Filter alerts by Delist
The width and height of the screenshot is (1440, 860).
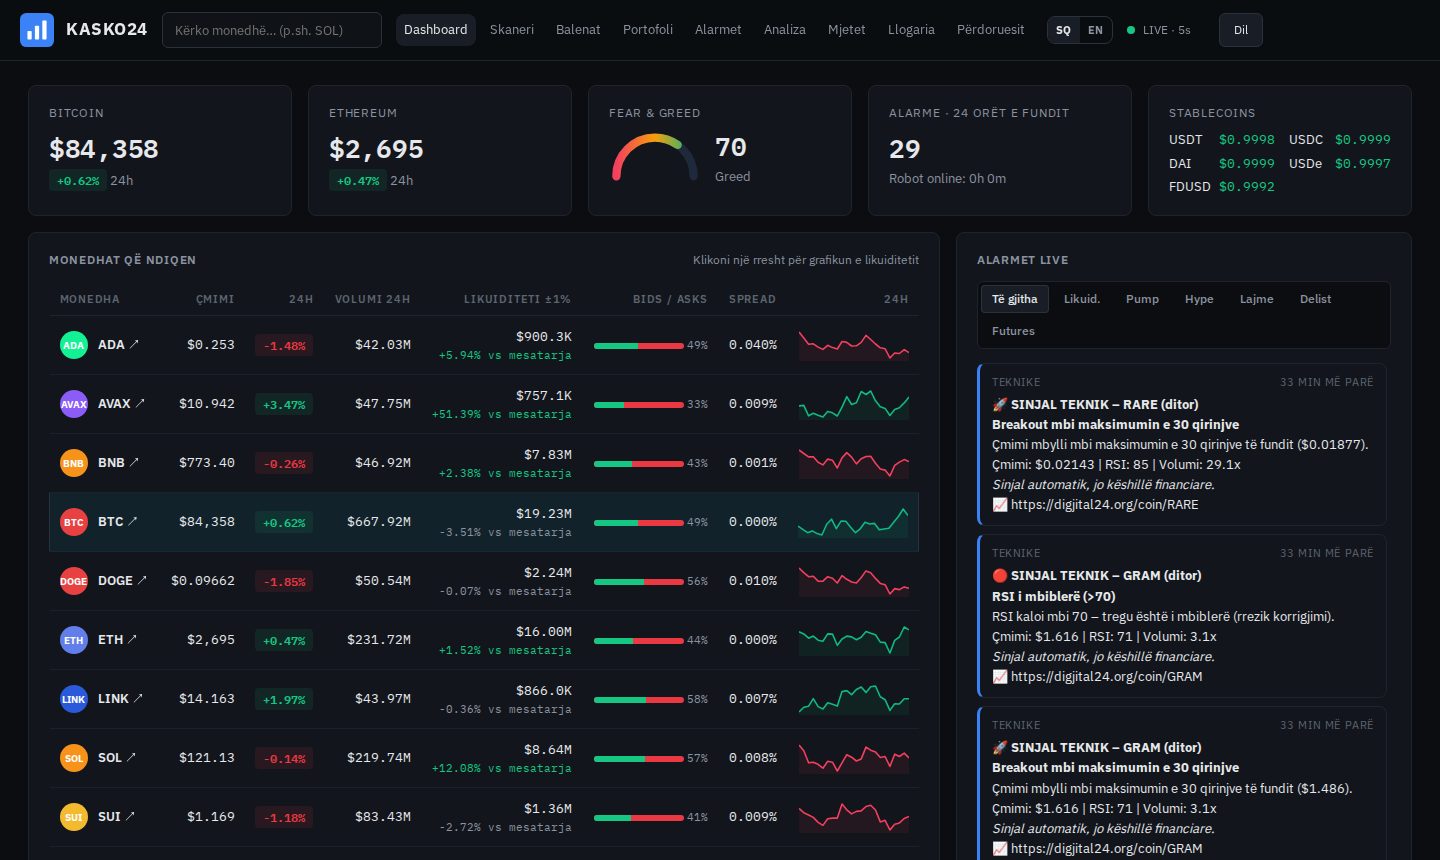(x=1315, y=299)
